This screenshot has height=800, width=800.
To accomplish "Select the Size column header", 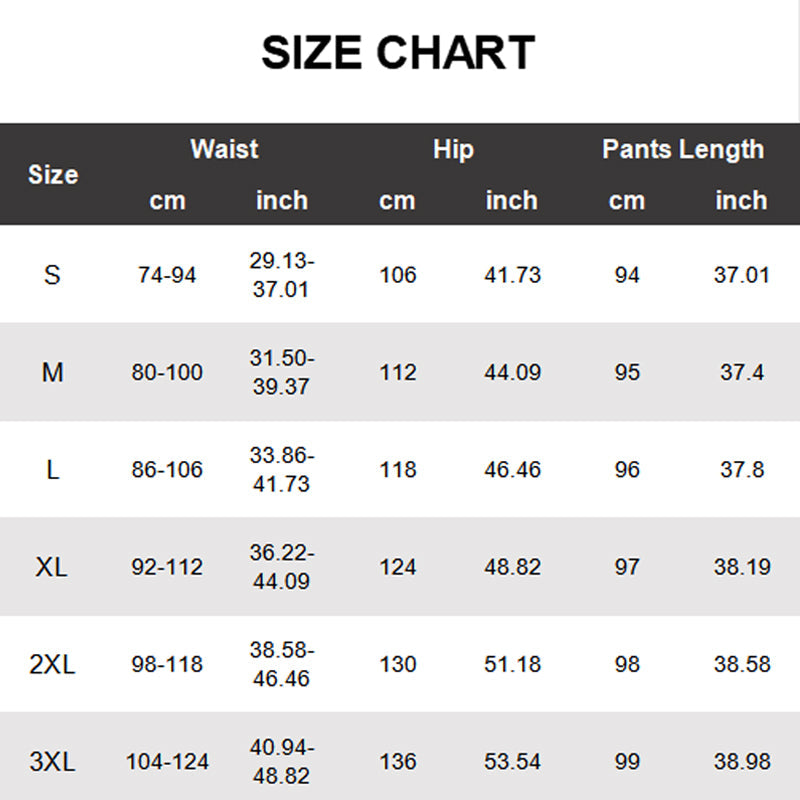I will [x=53, y=175].
